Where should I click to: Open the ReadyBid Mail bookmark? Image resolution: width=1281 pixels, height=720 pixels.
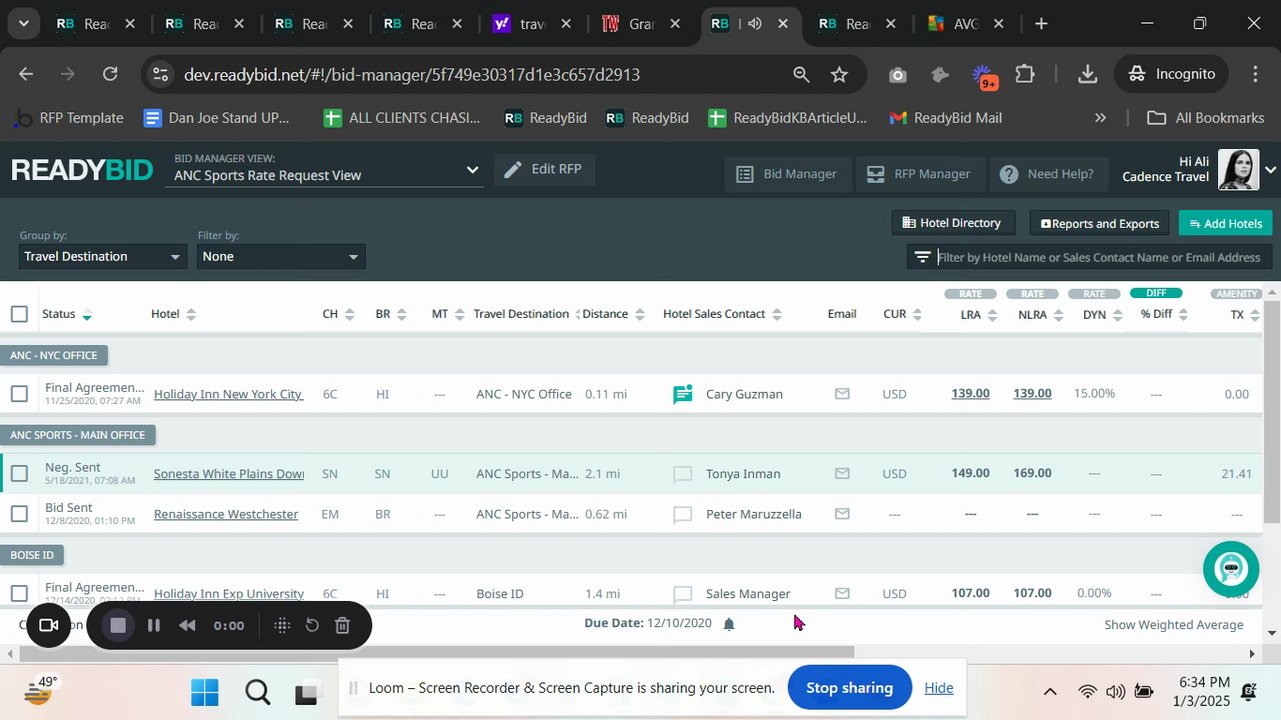tap(945, 118)
